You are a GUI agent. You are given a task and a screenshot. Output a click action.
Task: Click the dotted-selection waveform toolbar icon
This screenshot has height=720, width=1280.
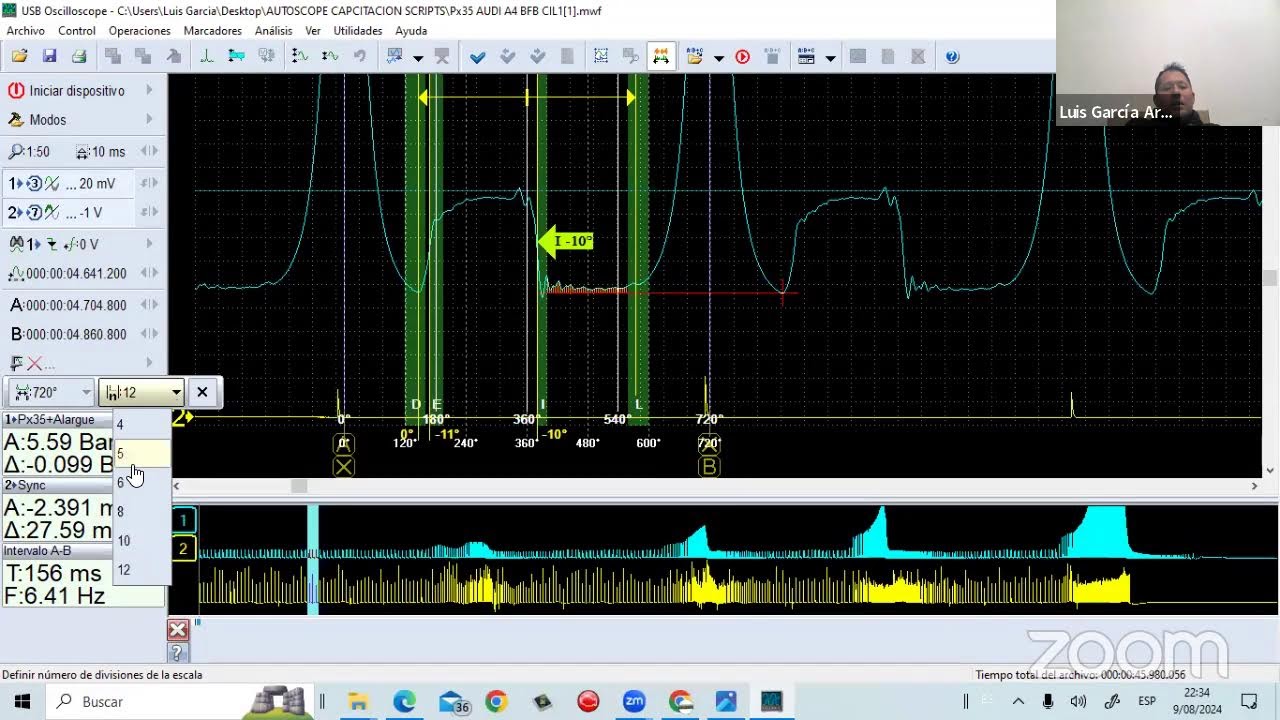click(x=601, y=57)
